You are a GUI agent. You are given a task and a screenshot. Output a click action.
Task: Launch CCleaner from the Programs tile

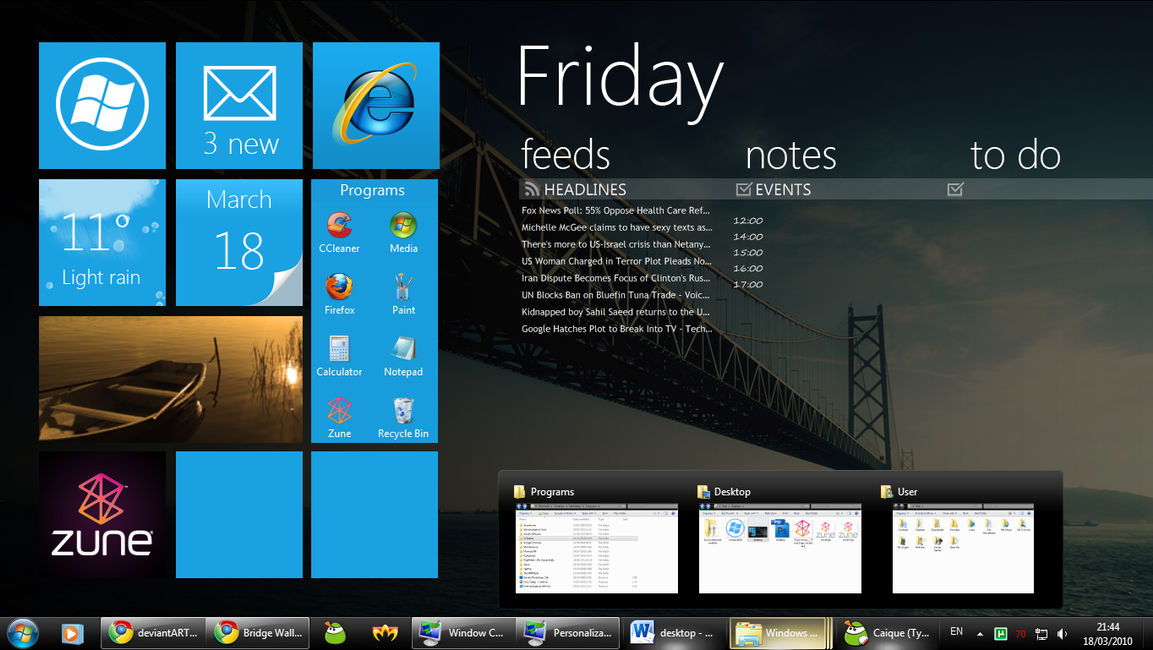339,232
